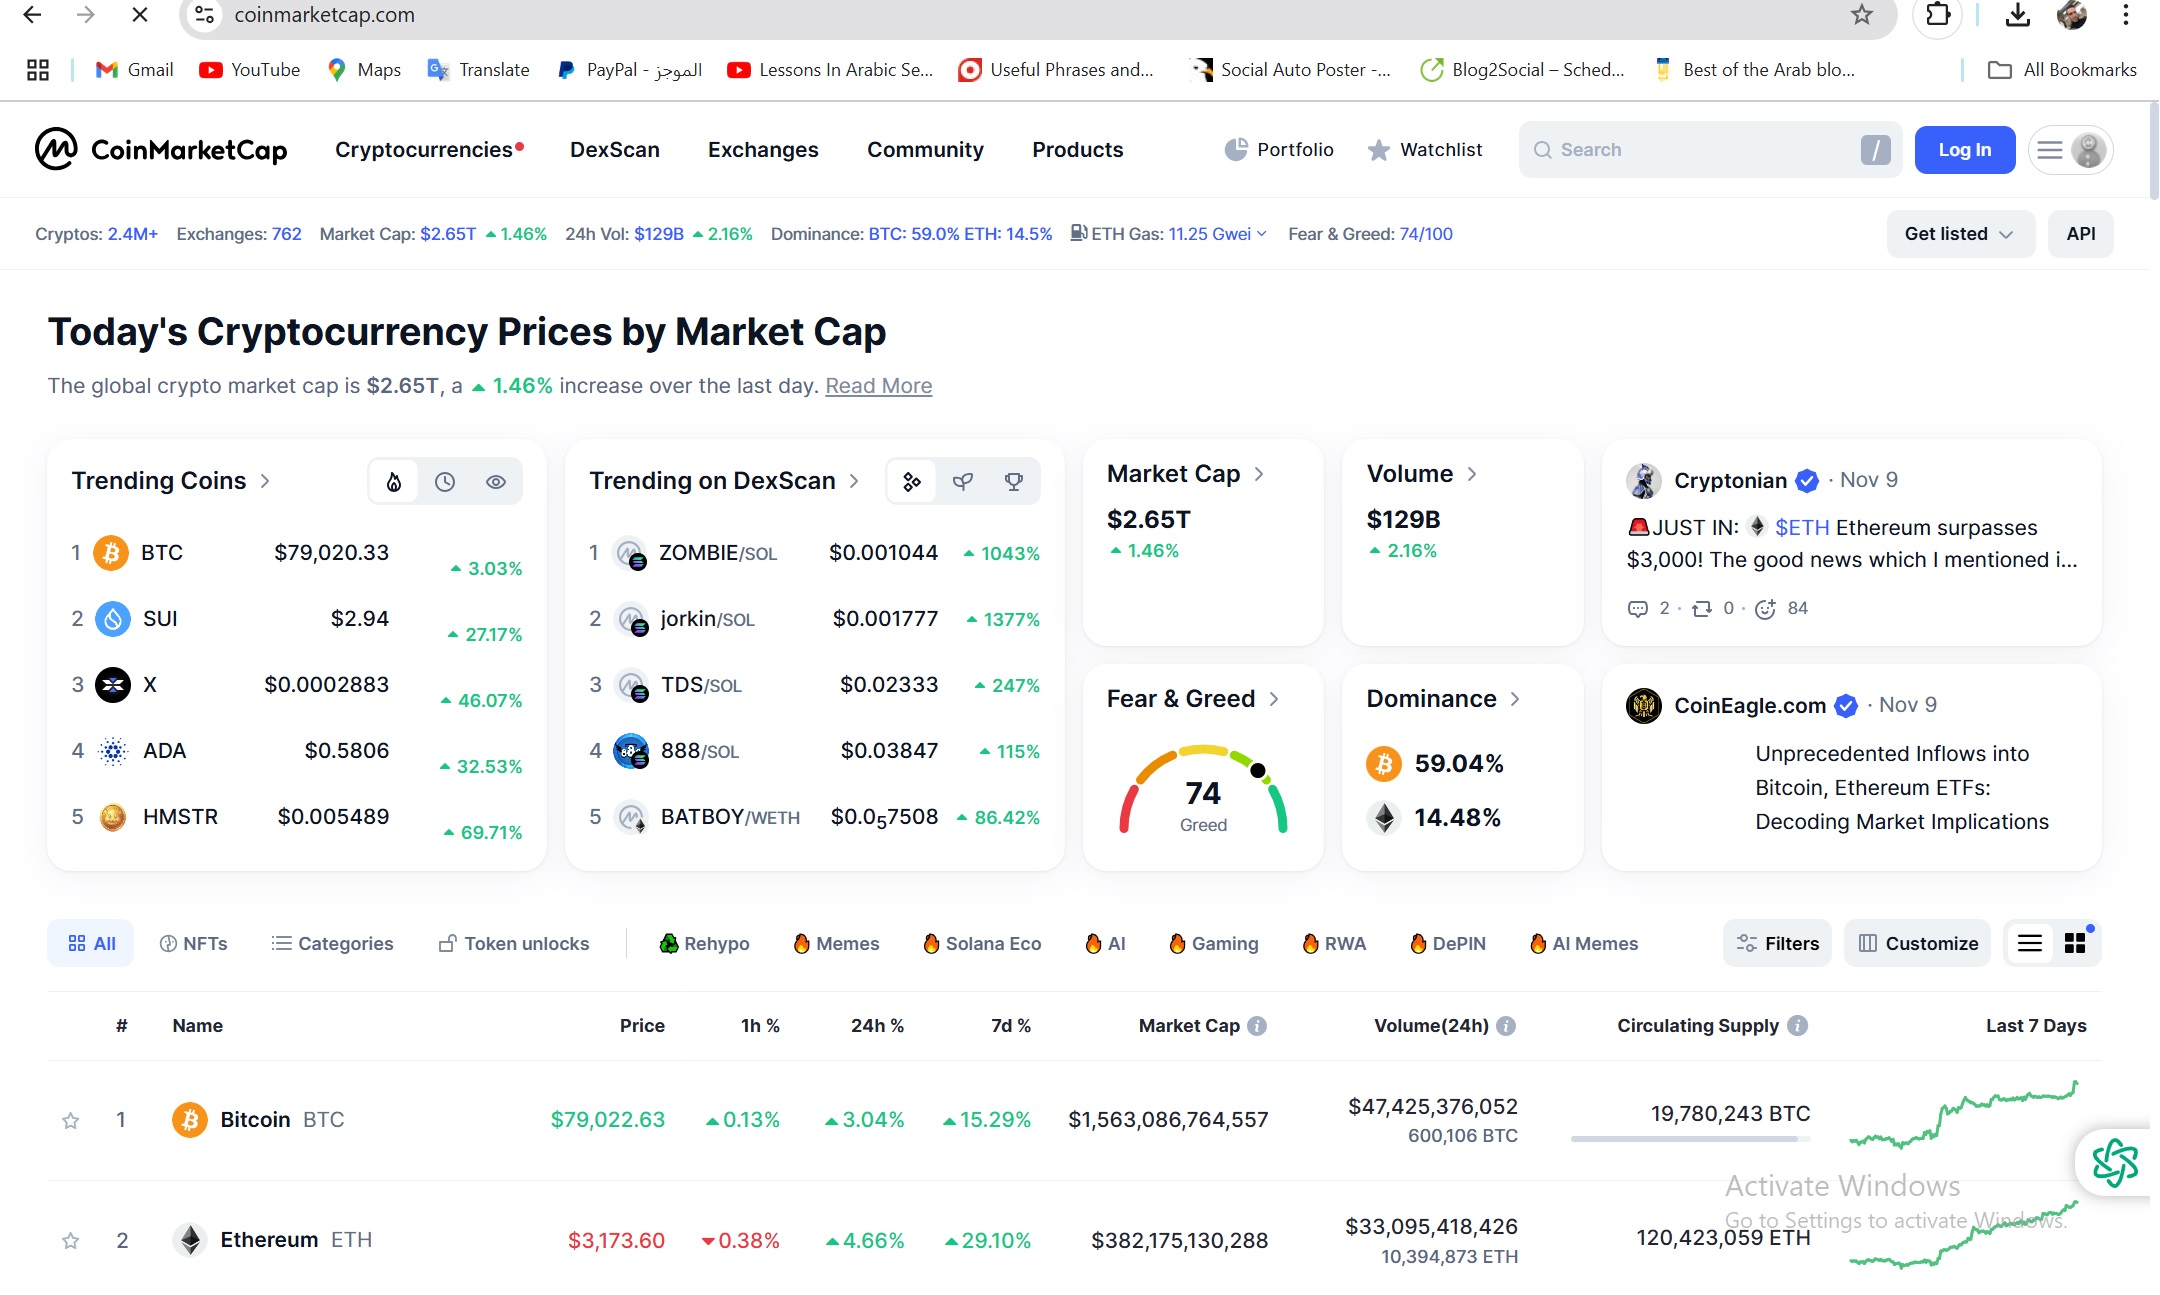
Task: Click the CoinMarketCap logo icon
Action: pyautogui.click(x=56, y=149)
